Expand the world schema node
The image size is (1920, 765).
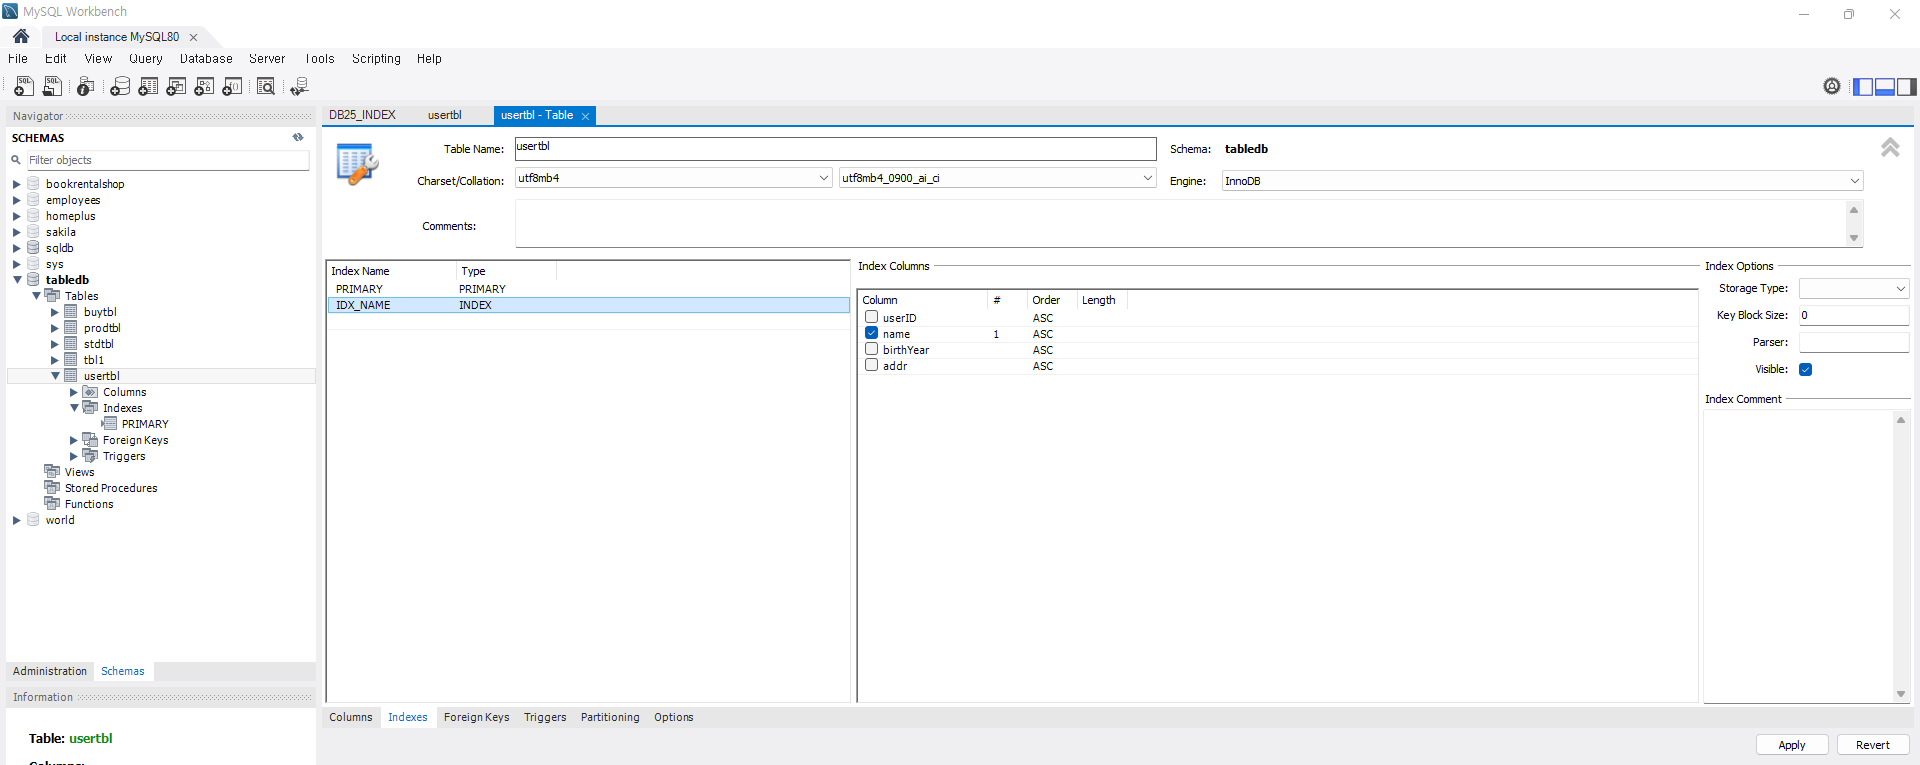pos(17,520)
